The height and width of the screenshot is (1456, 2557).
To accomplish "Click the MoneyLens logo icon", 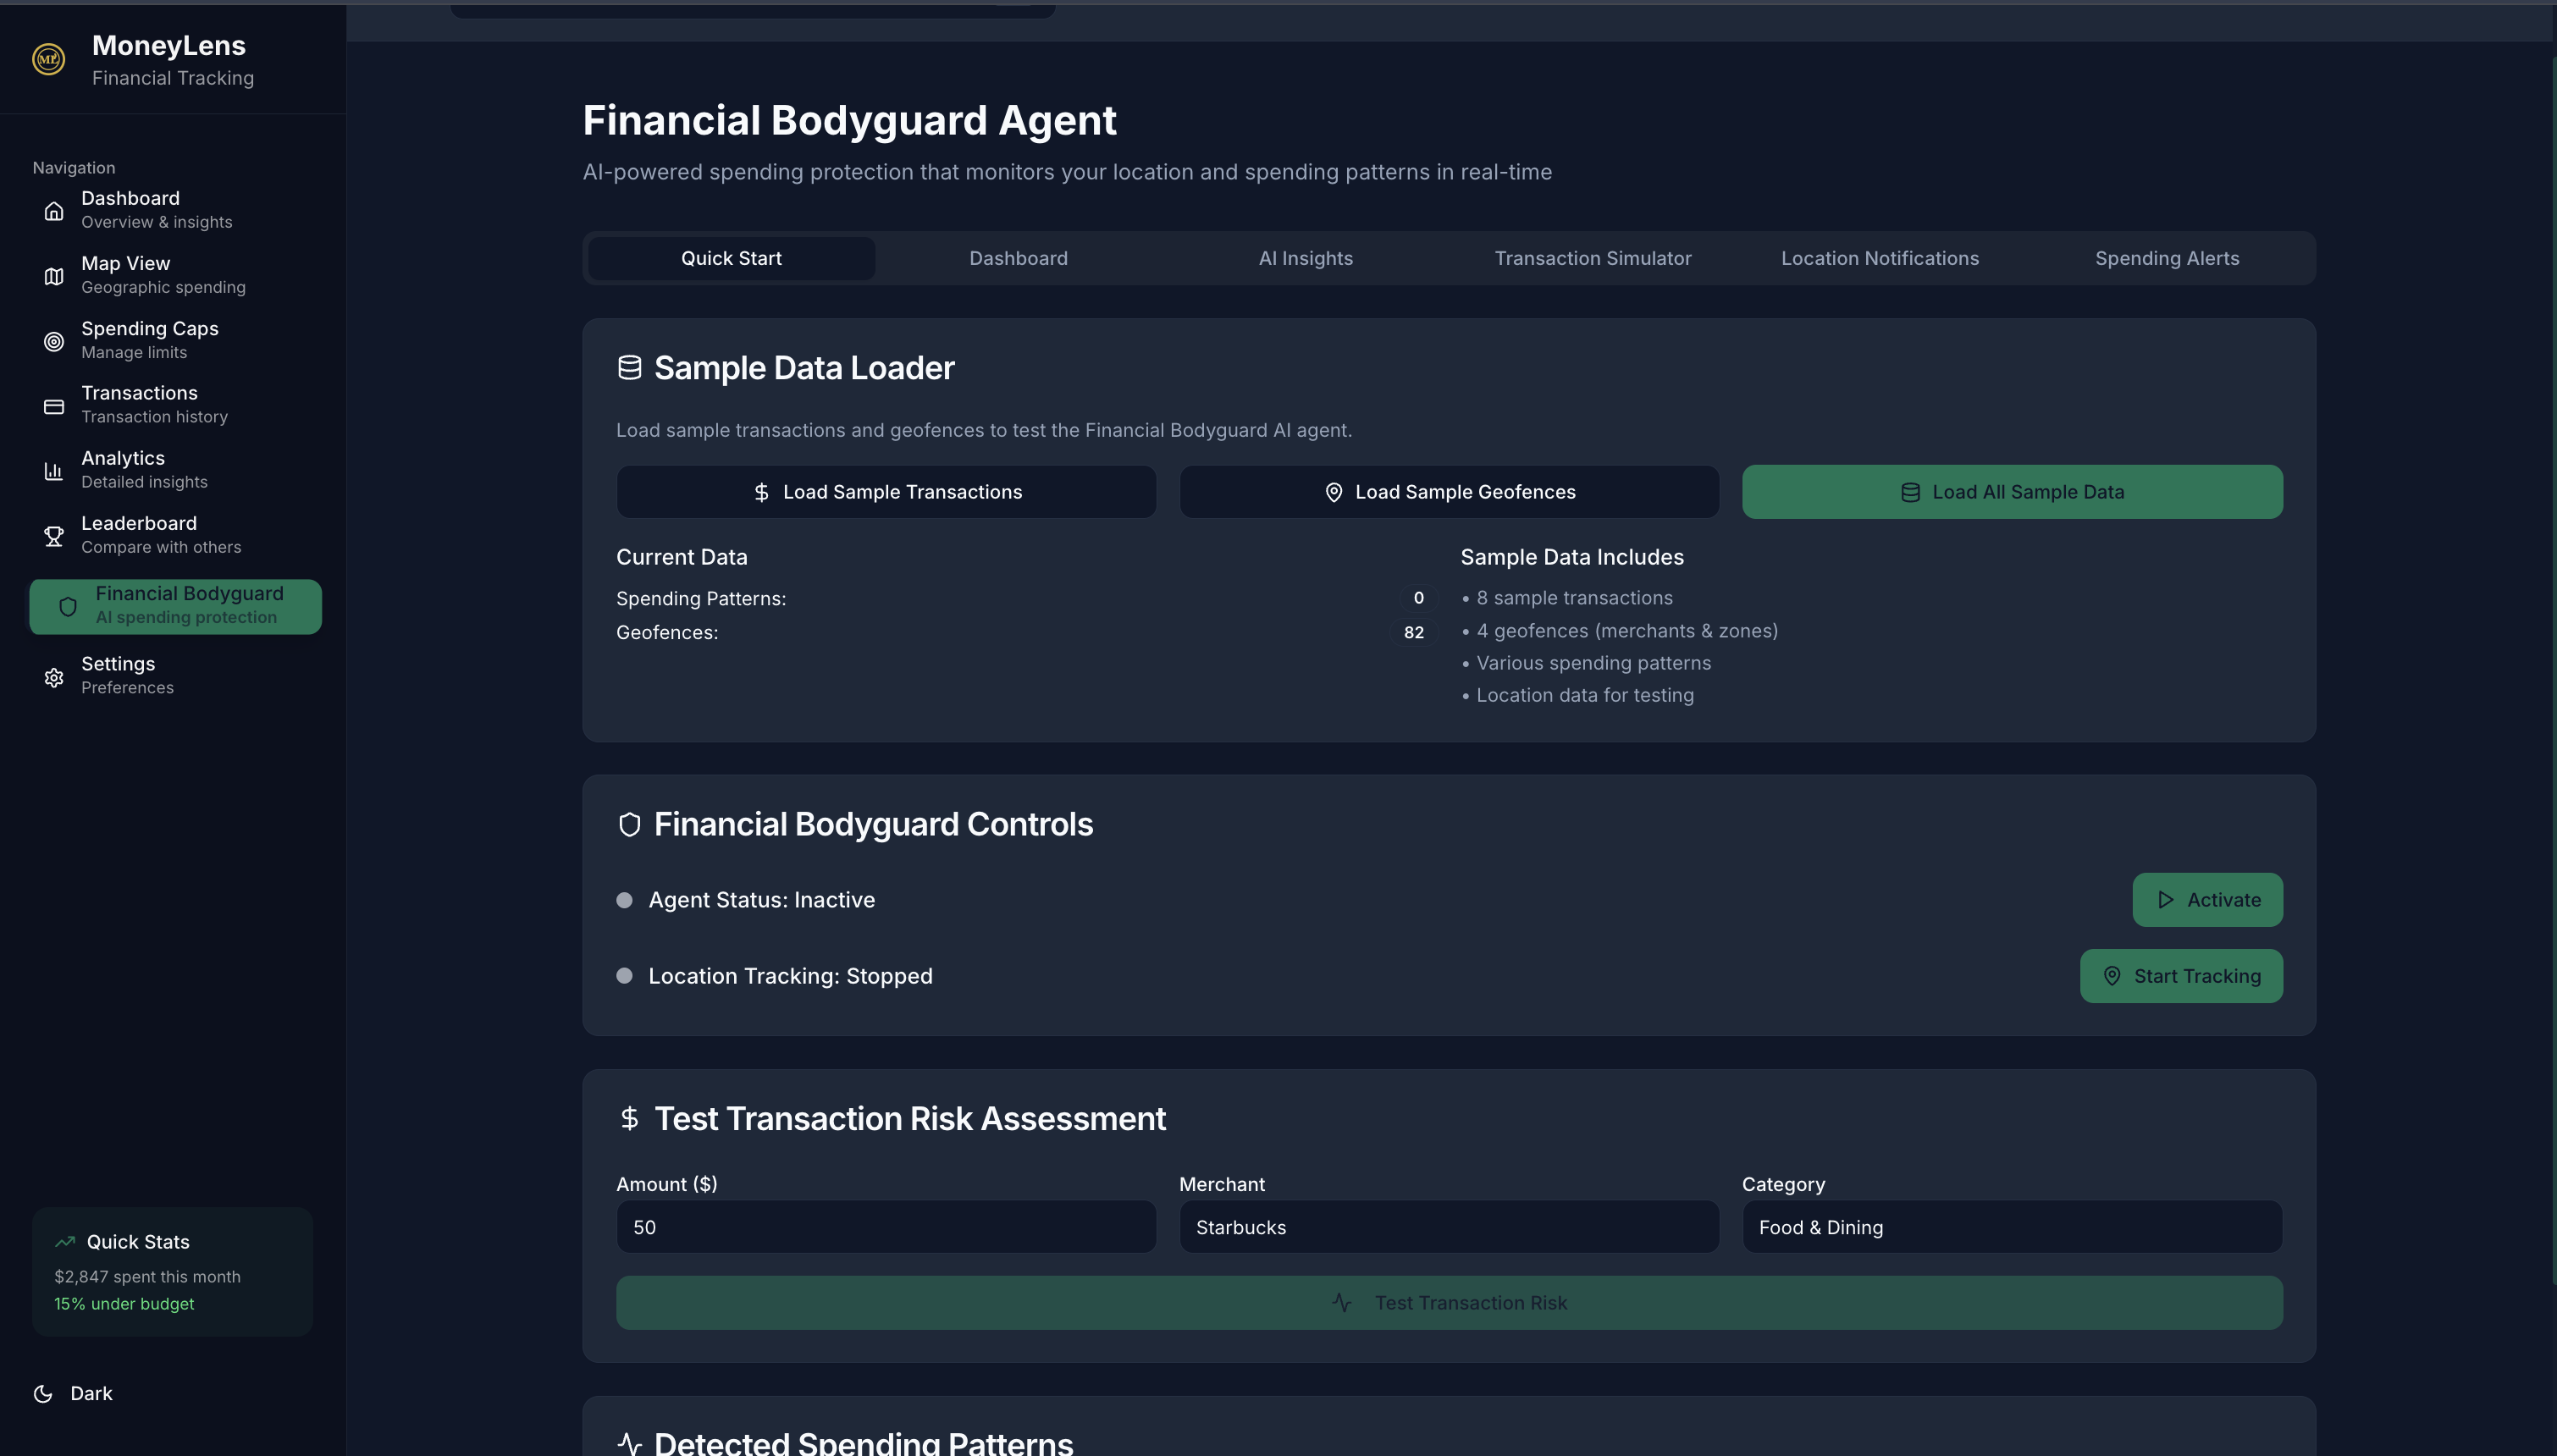I will pyautogui.click(x=48, y=60).
